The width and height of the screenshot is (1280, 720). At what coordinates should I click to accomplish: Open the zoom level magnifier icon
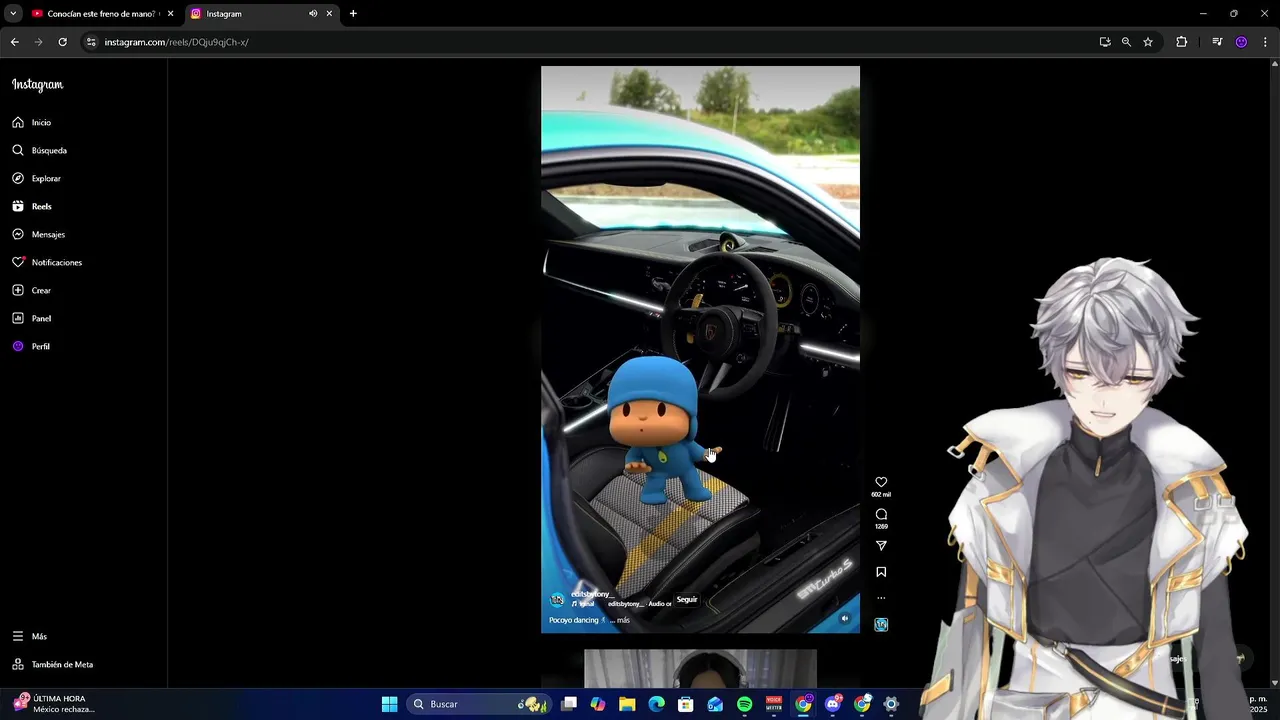[1126, 42]
